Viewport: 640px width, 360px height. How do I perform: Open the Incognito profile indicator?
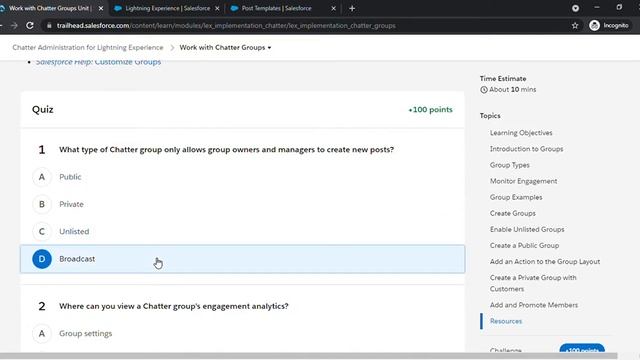[609, 25]
